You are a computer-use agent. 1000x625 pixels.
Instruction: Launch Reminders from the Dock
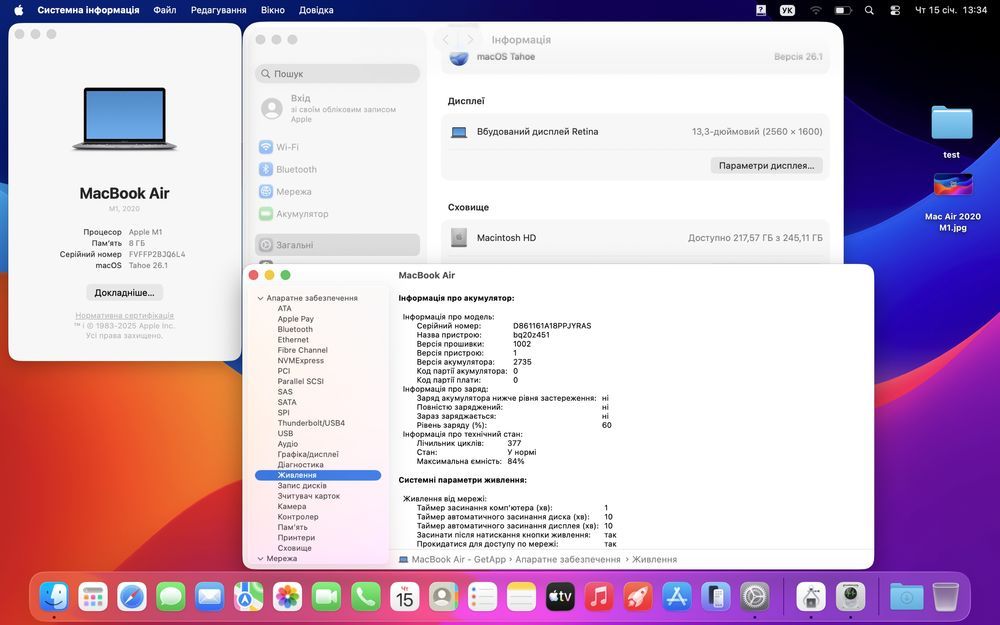pyautogui.click(x=482, y=597)
